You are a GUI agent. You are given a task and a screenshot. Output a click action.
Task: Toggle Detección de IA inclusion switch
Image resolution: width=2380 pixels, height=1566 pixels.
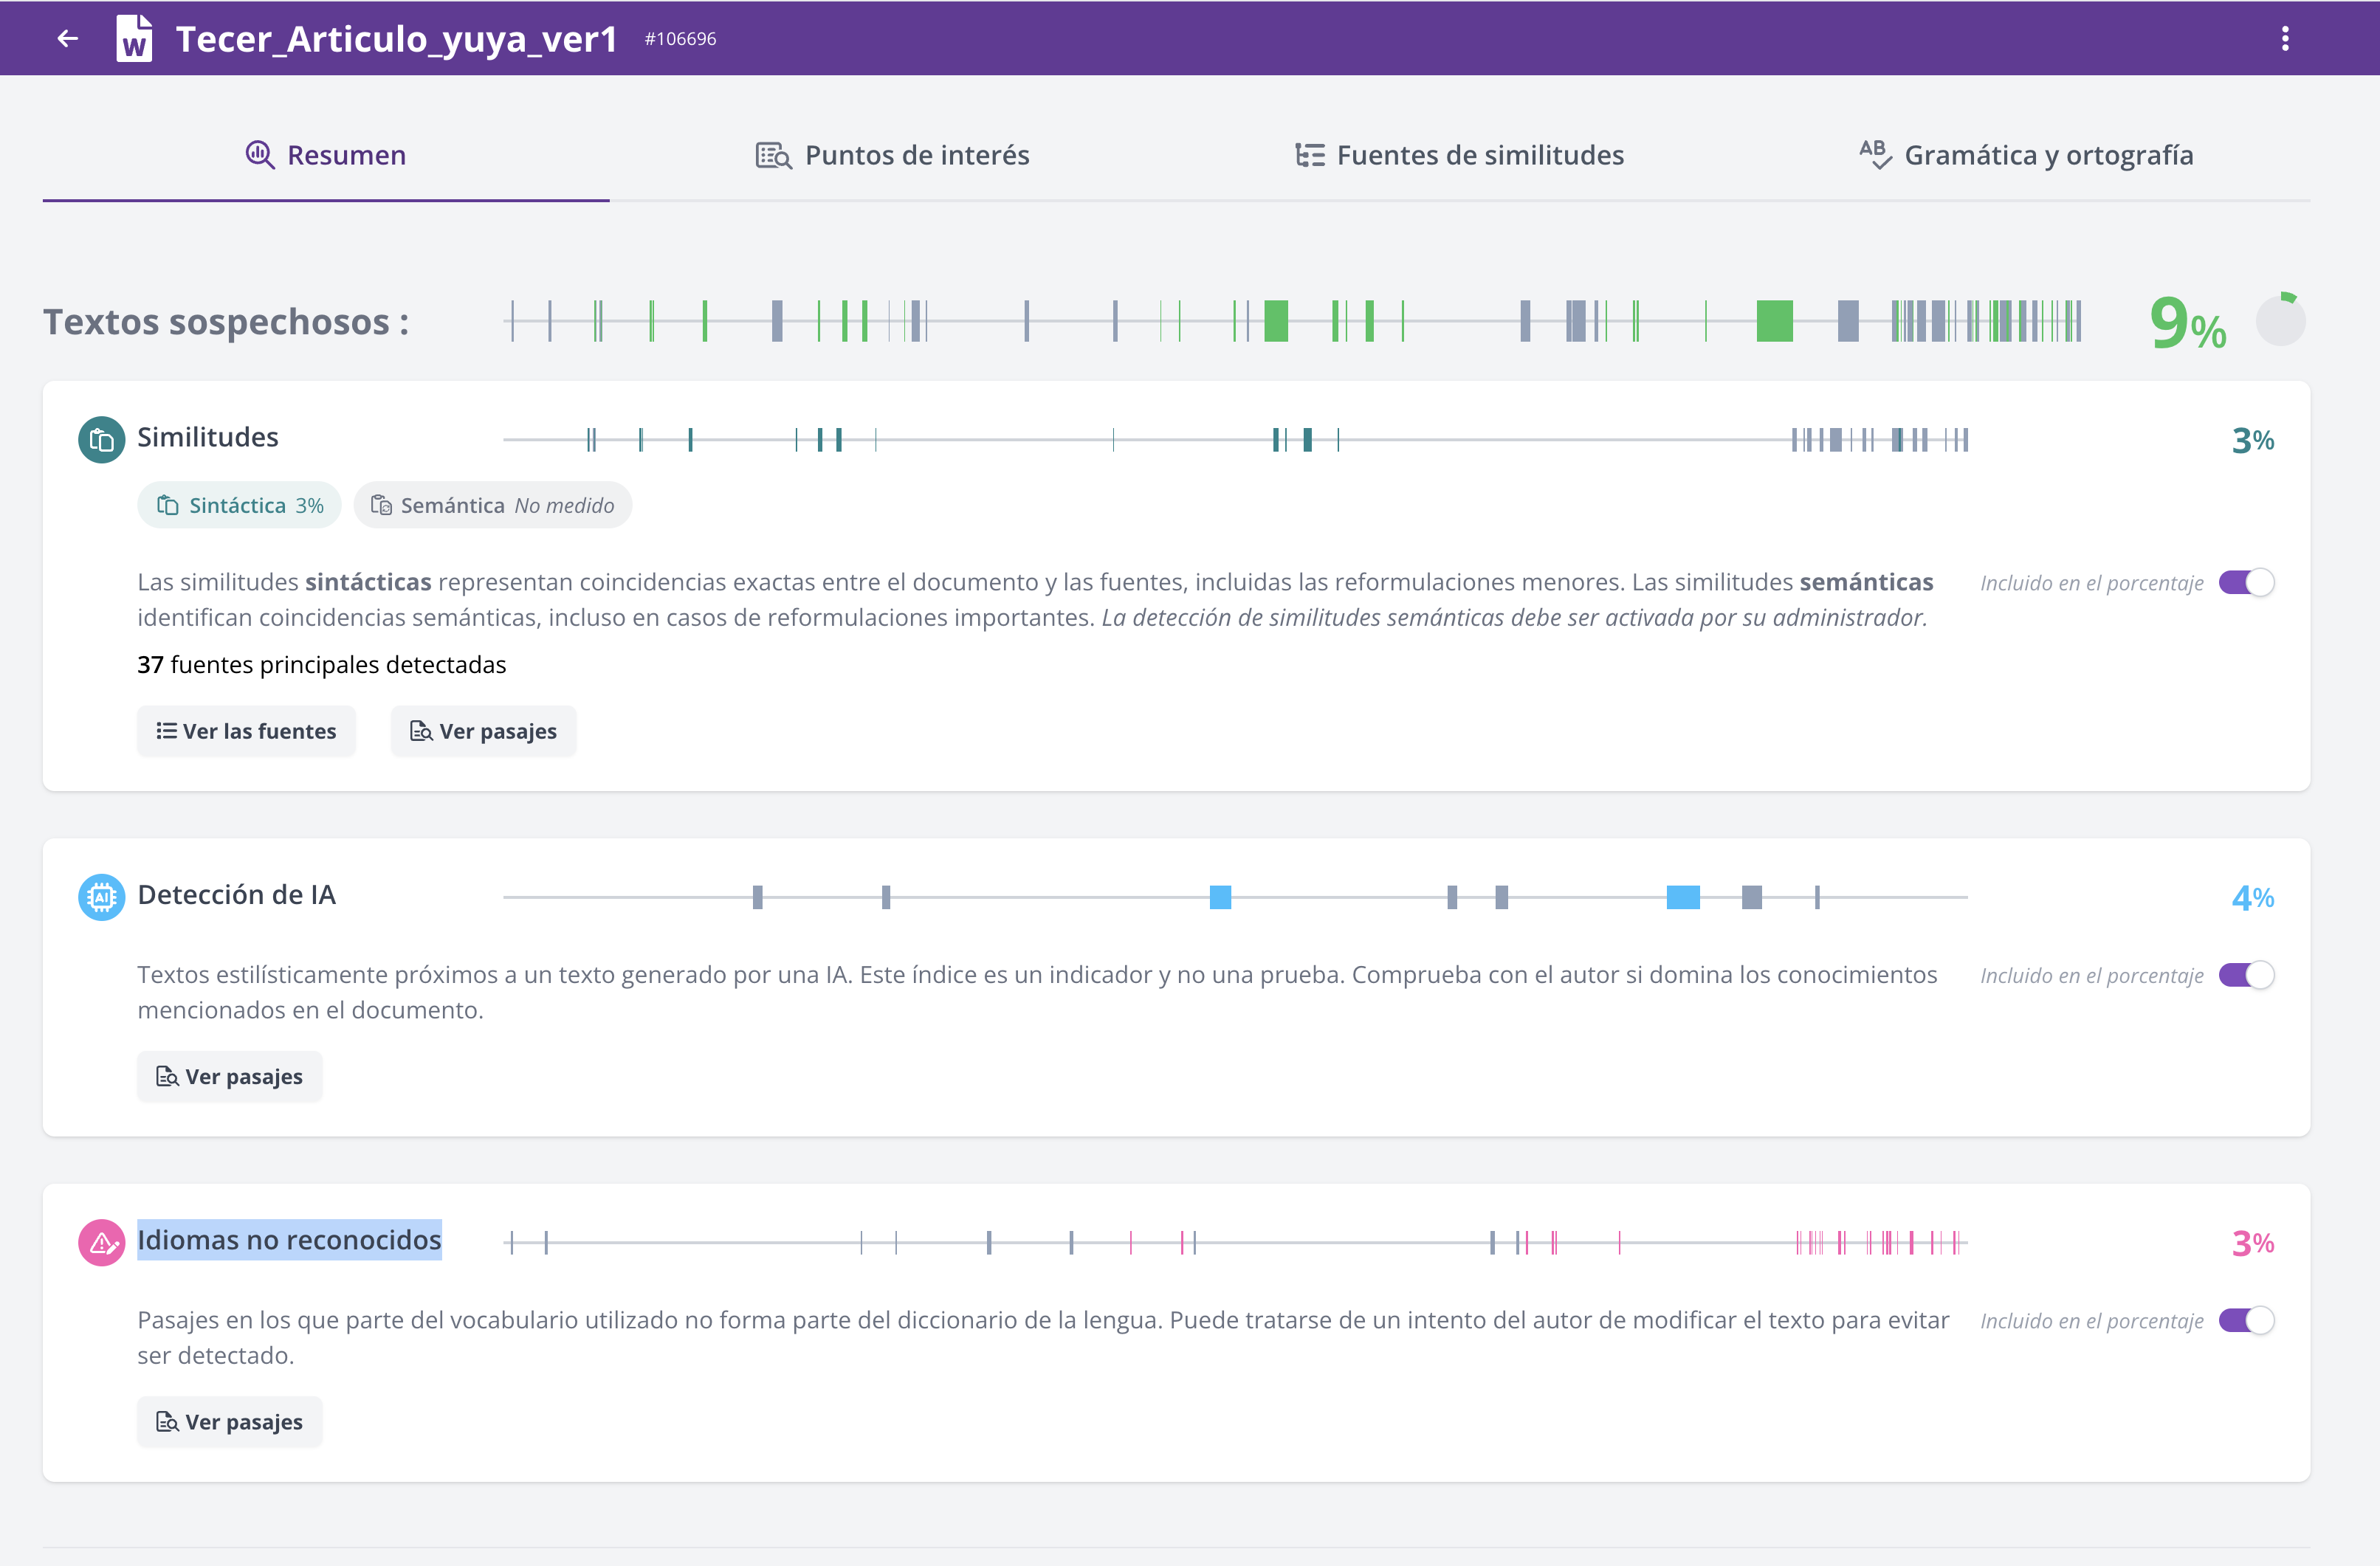[2246, 975]
